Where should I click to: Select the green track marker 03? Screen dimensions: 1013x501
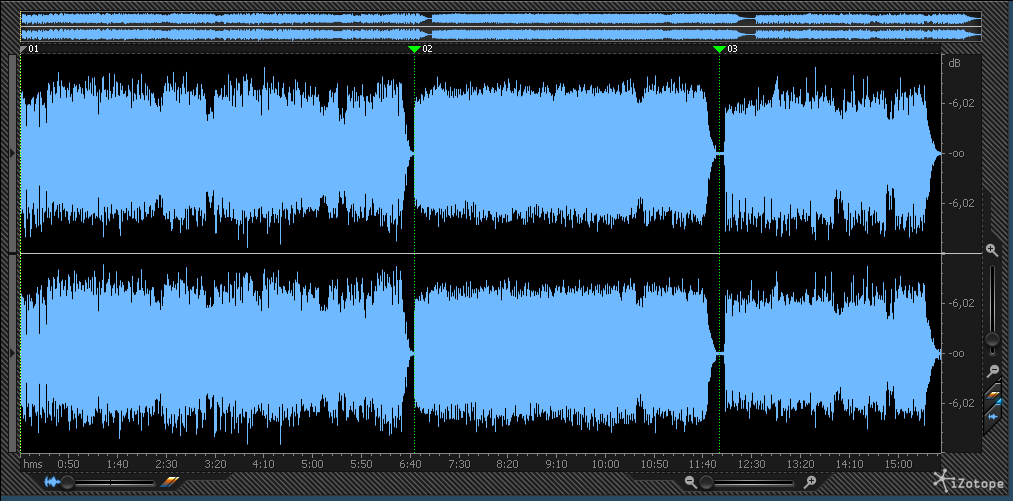pyautogui.click(x=719, y=48)
